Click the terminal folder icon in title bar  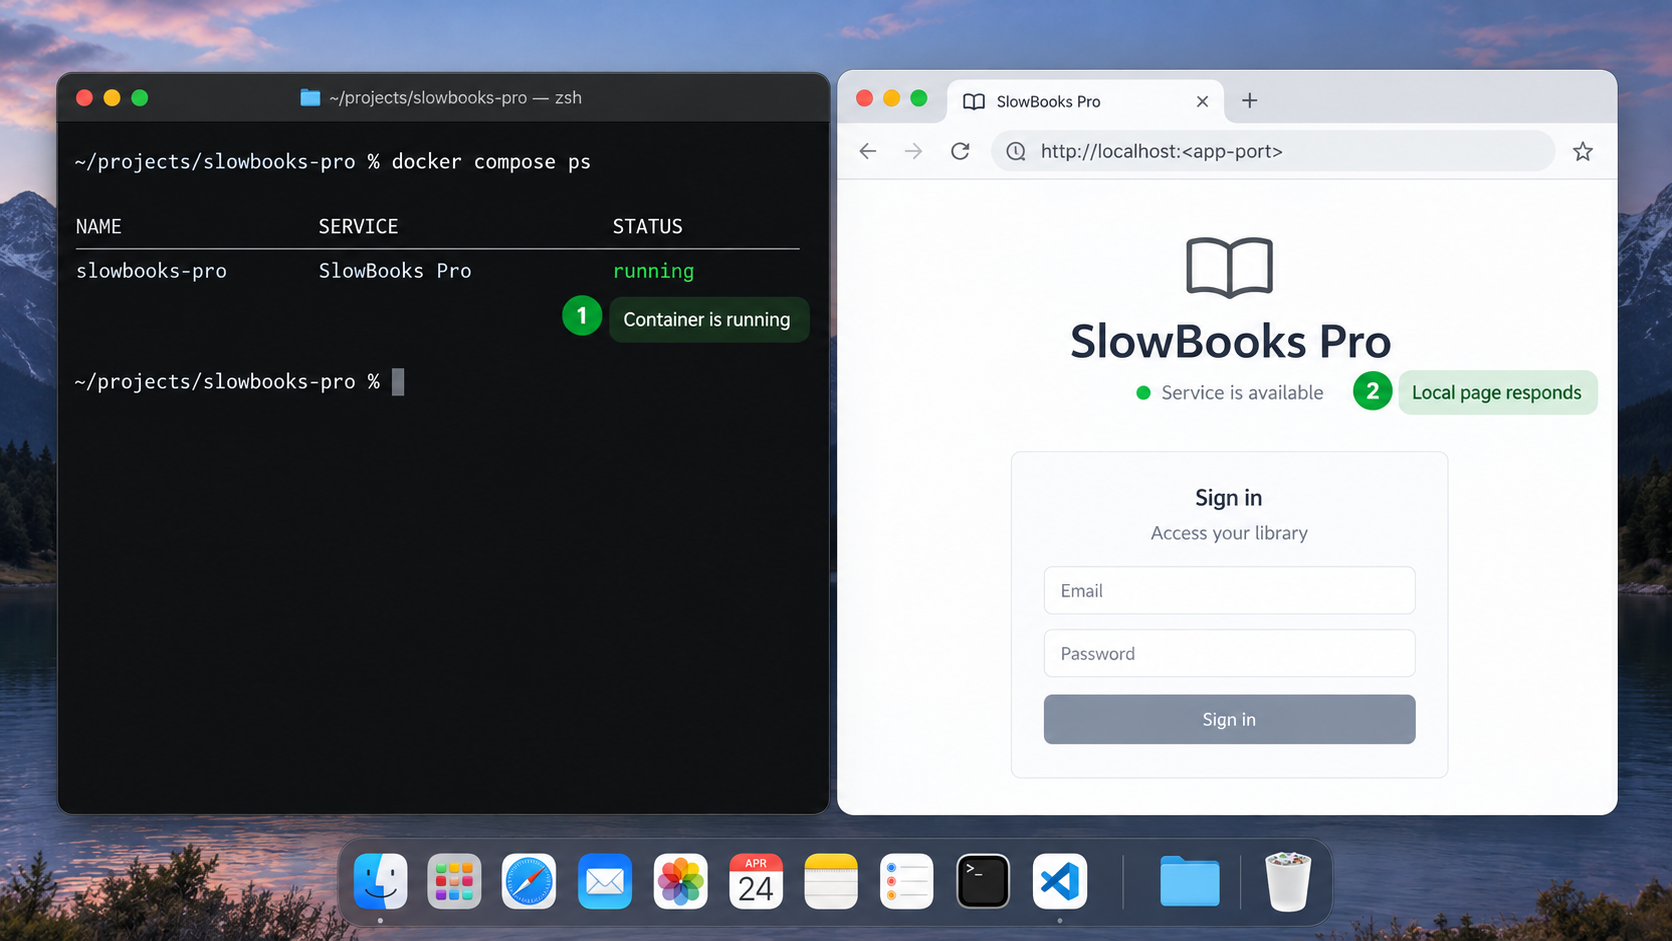pos(310,97)
